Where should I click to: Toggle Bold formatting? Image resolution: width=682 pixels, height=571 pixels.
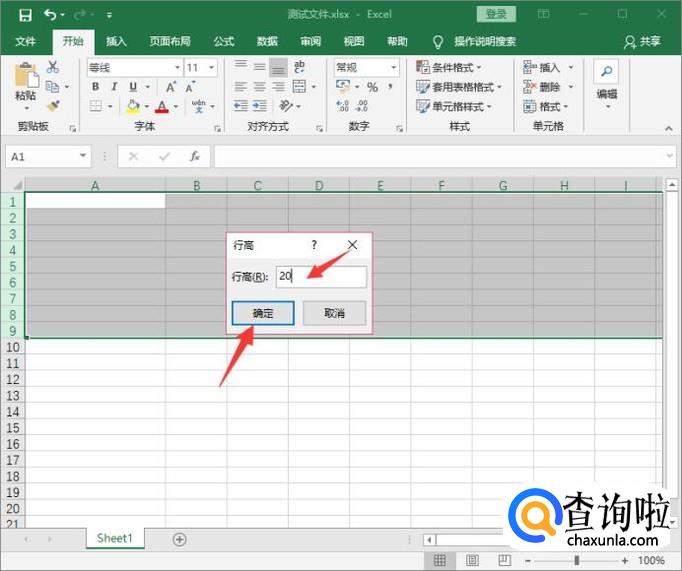[x=96, y=87]
